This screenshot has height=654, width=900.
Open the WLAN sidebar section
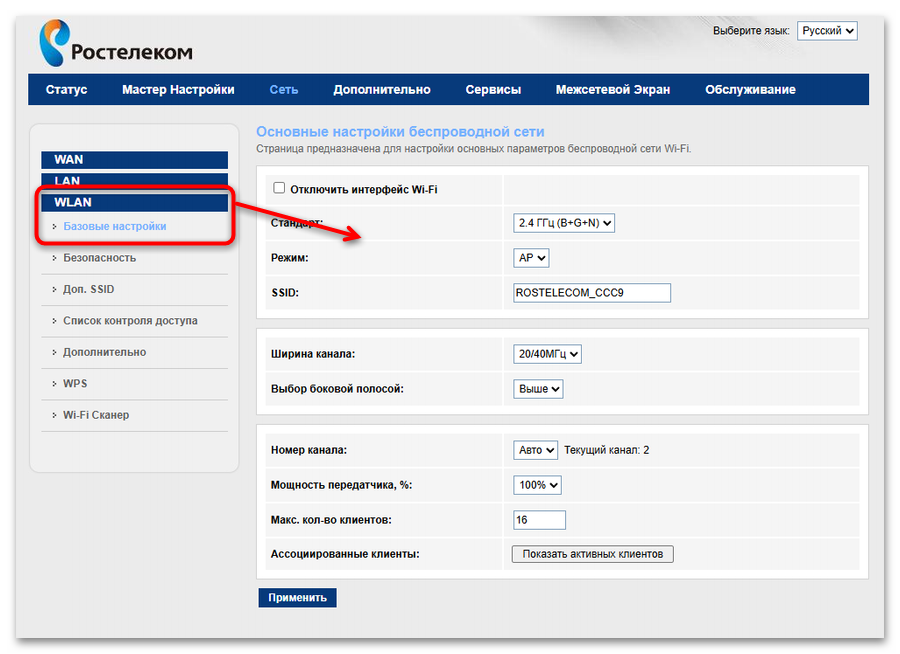134,203
